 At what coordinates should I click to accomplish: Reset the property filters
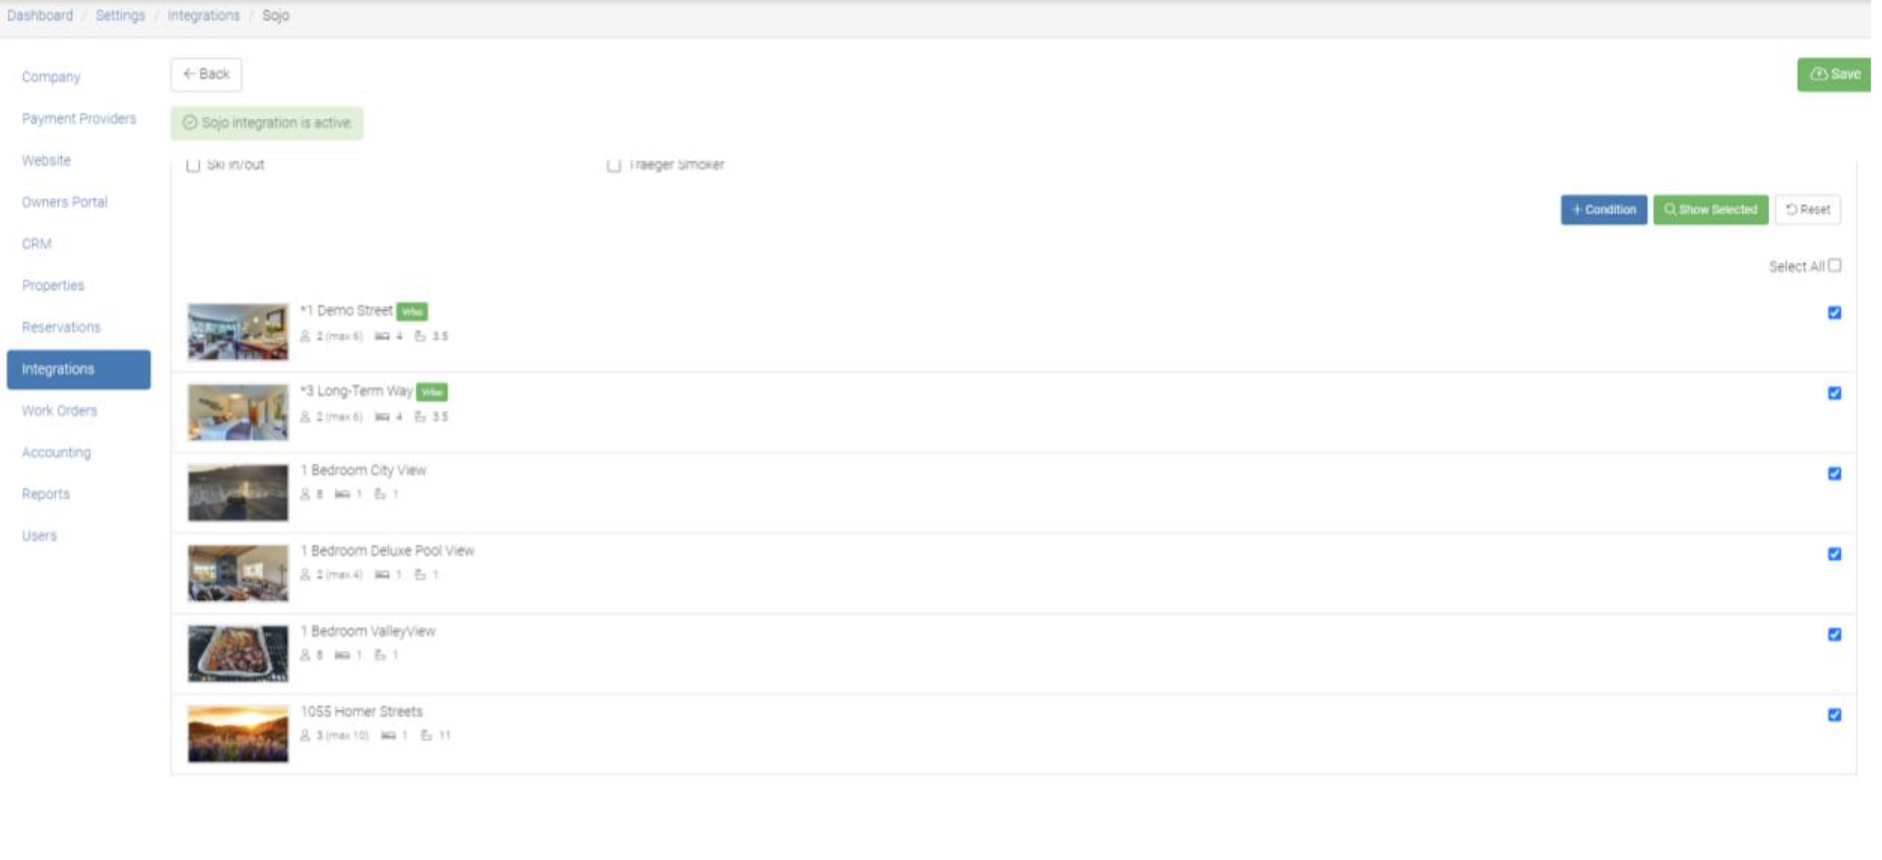coord(1807,210)
